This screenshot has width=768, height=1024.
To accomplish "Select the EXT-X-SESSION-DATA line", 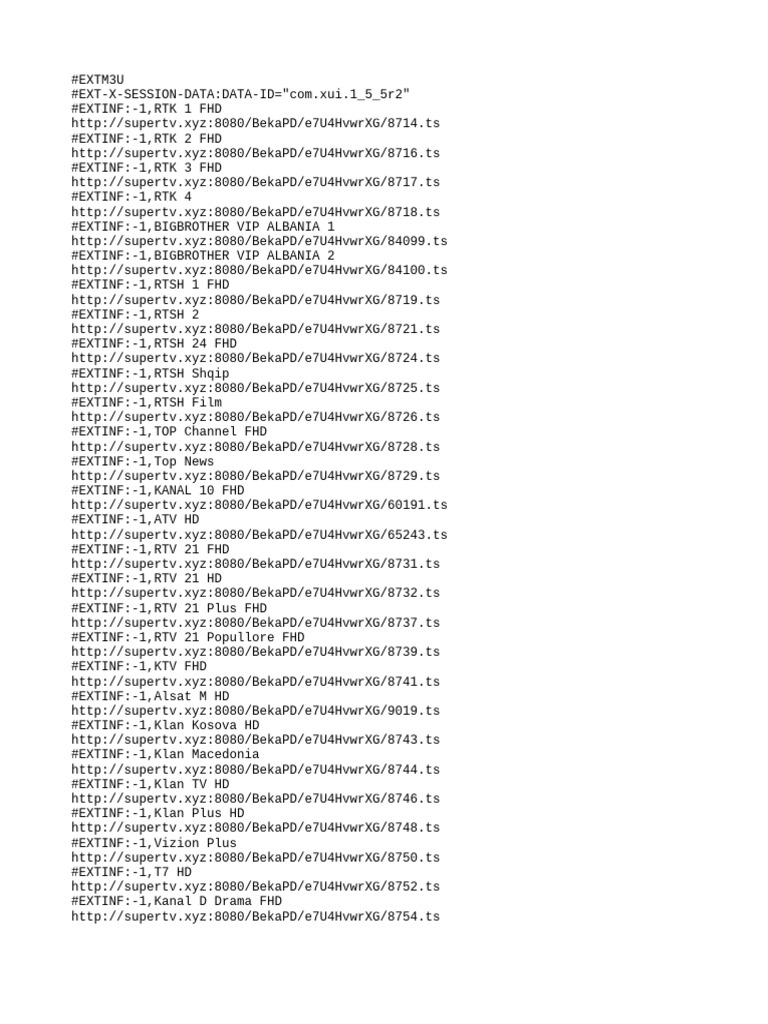I will click(x=240, y=94).
